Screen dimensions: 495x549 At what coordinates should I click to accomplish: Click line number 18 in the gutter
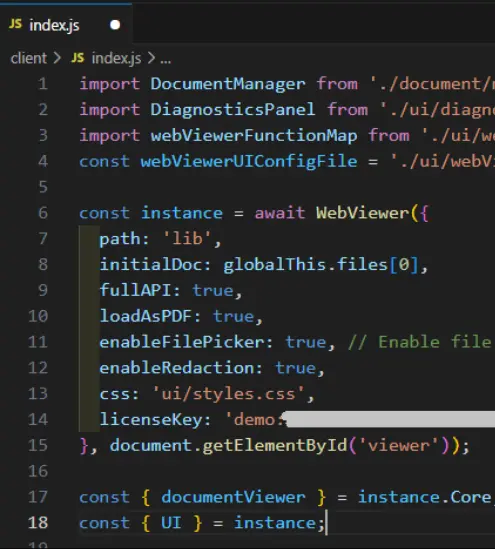click(x=38, y=523)
